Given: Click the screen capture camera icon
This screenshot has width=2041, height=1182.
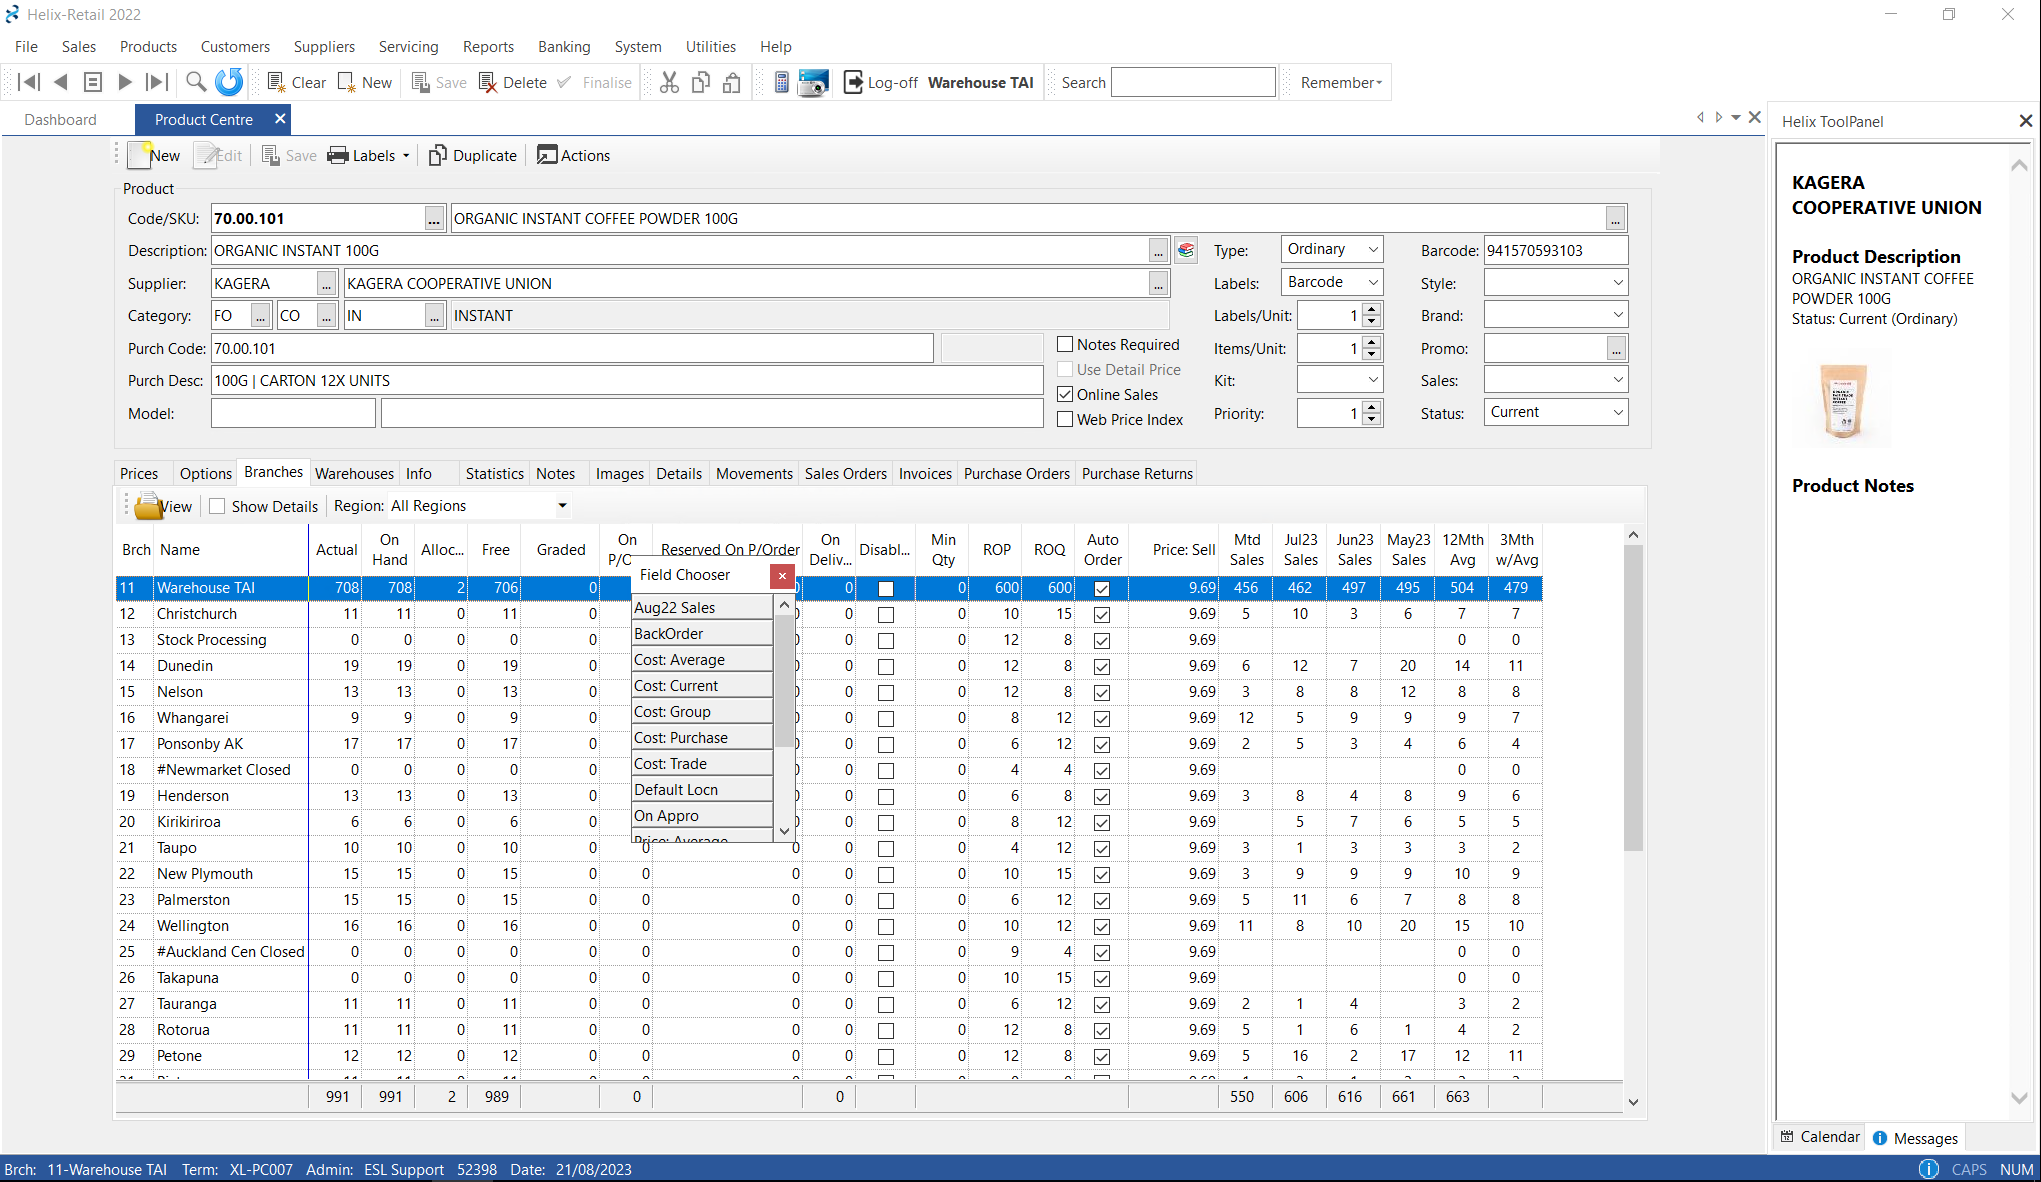Looking at the screenshot, I should point(813,82).
